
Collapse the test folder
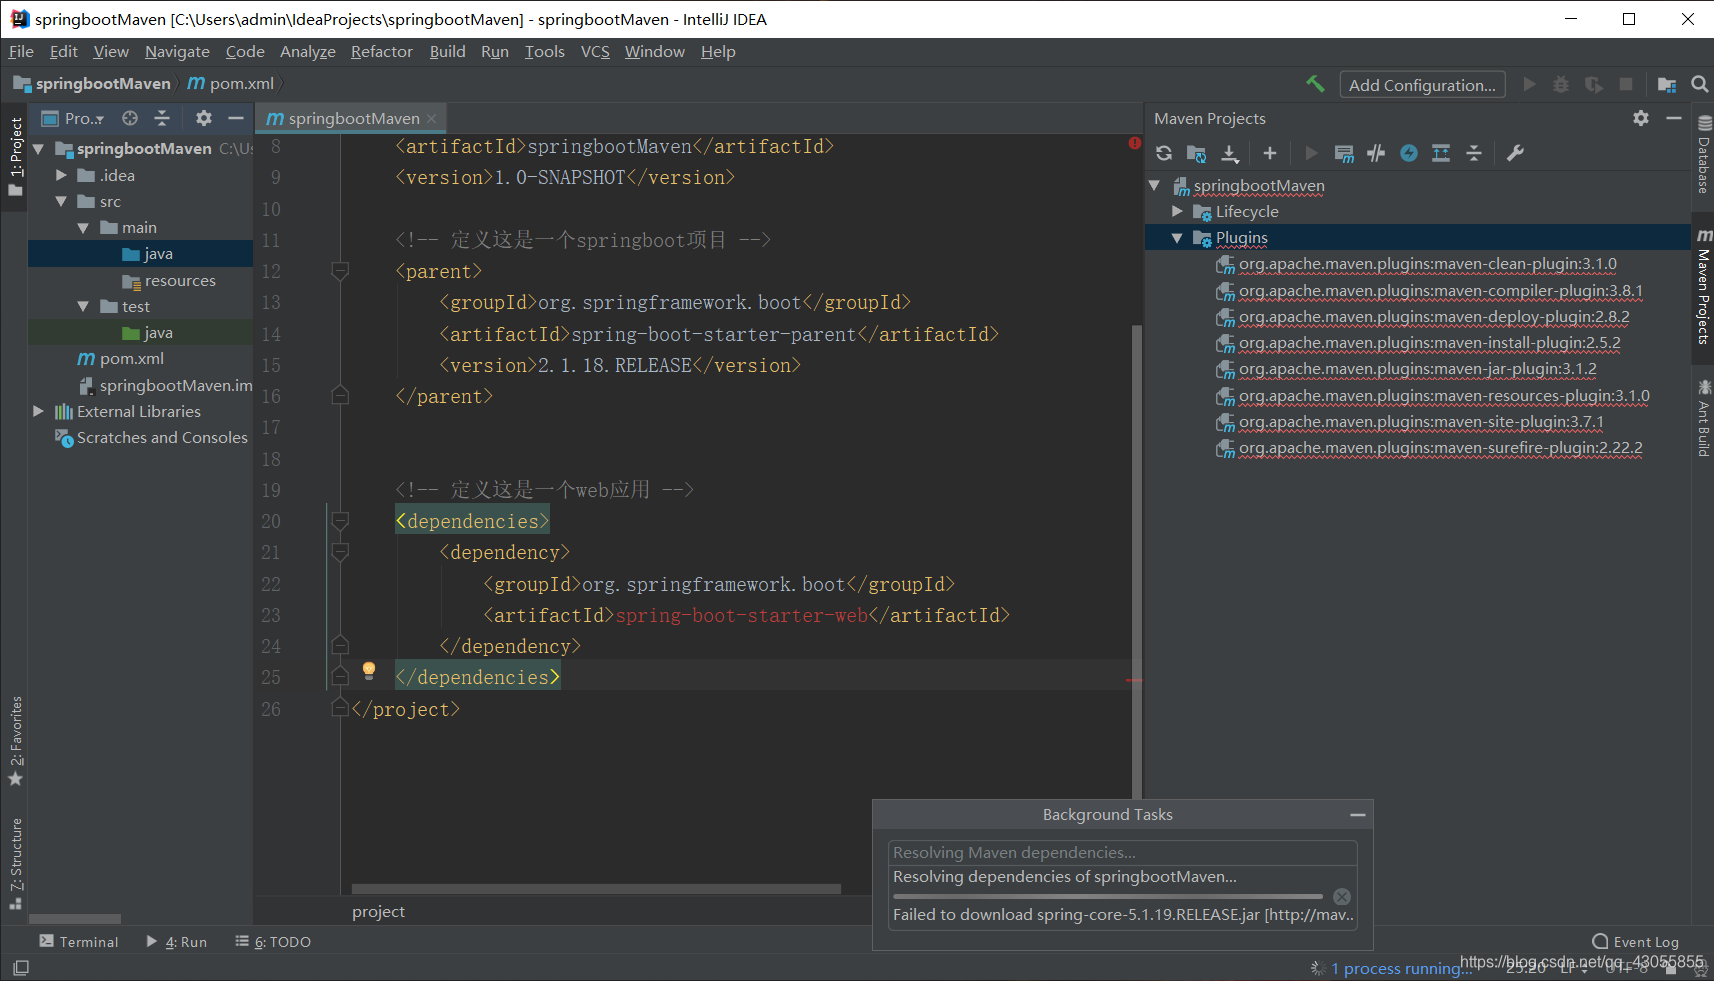pos(83,306)
